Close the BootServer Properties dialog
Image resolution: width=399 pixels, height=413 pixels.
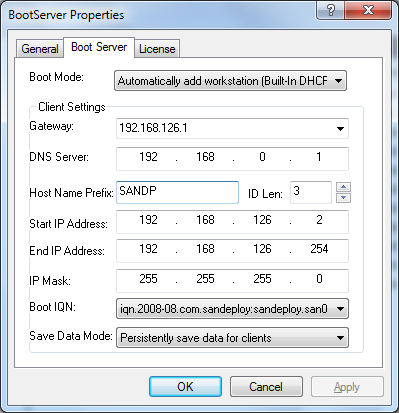tap(368, 10)
